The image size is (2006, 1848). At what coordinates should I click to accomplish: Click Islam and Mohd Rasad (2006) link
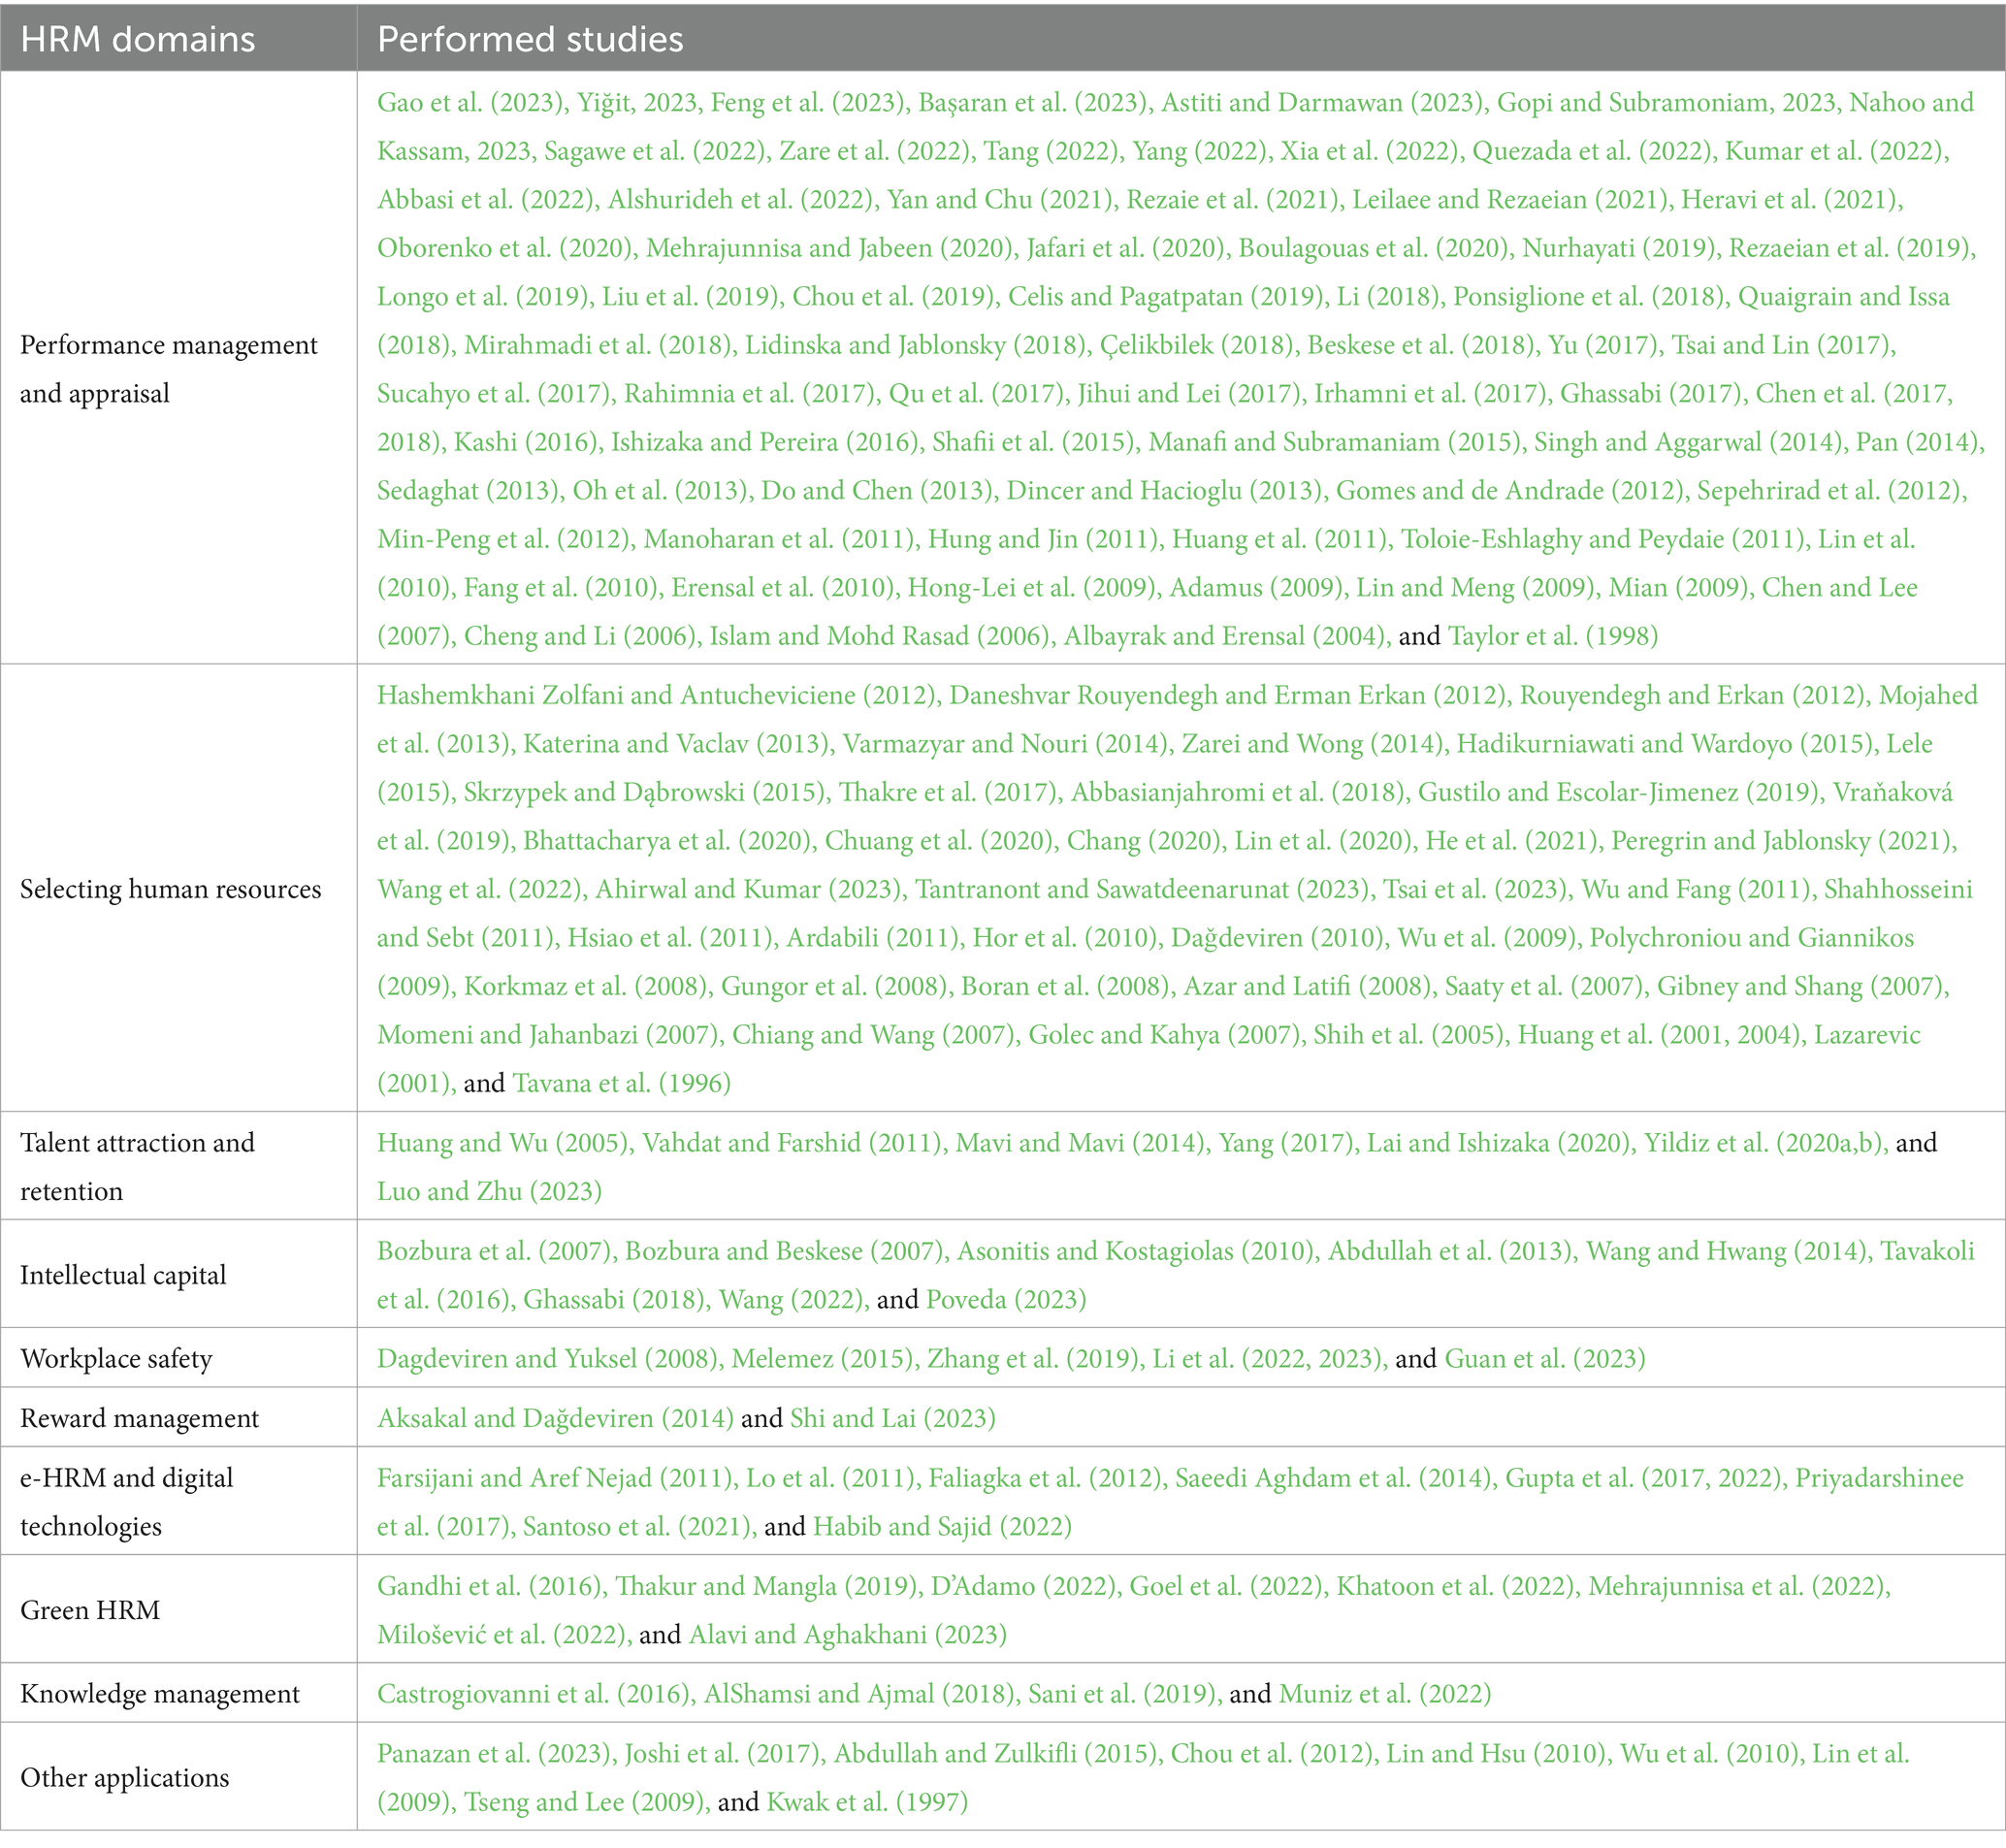point(877,636)
